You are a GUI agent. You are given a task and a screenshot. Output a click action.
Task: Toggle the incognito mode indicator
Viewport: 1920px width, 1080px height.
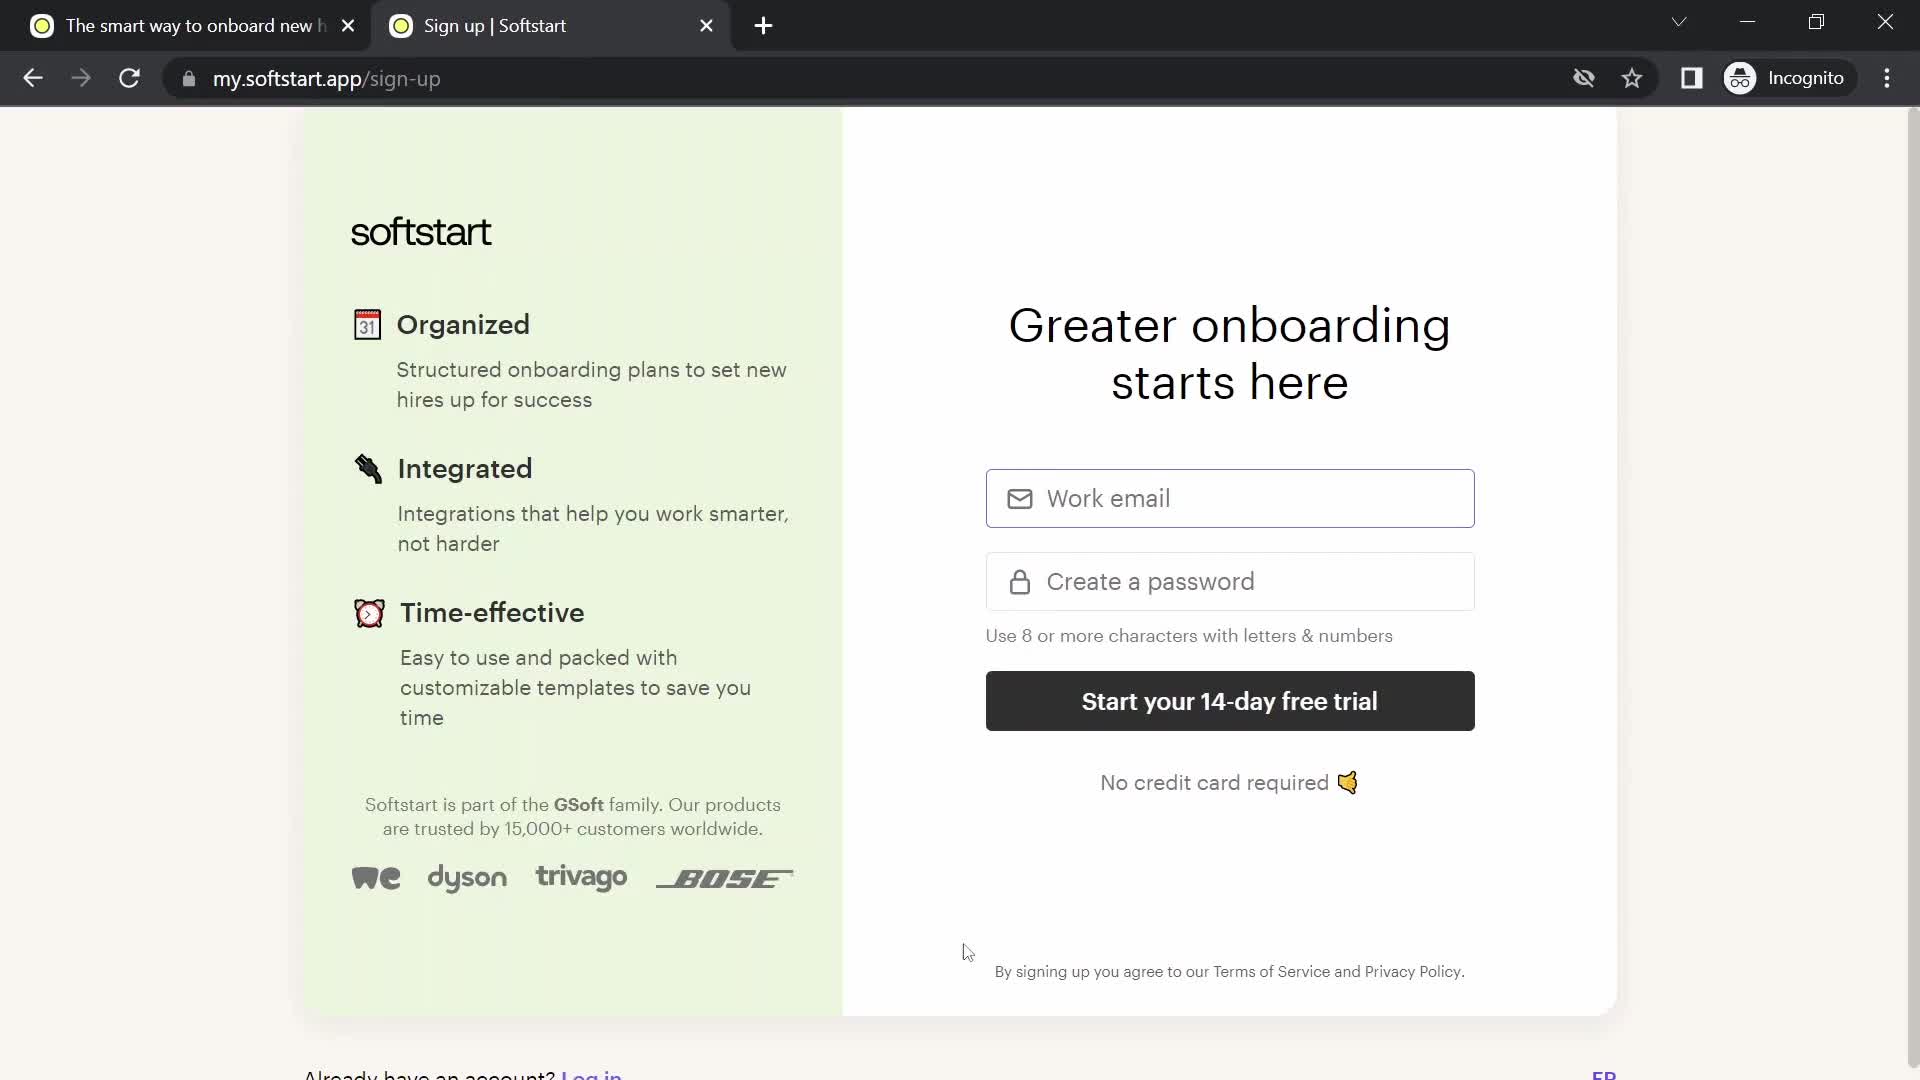click(1789, 78)
